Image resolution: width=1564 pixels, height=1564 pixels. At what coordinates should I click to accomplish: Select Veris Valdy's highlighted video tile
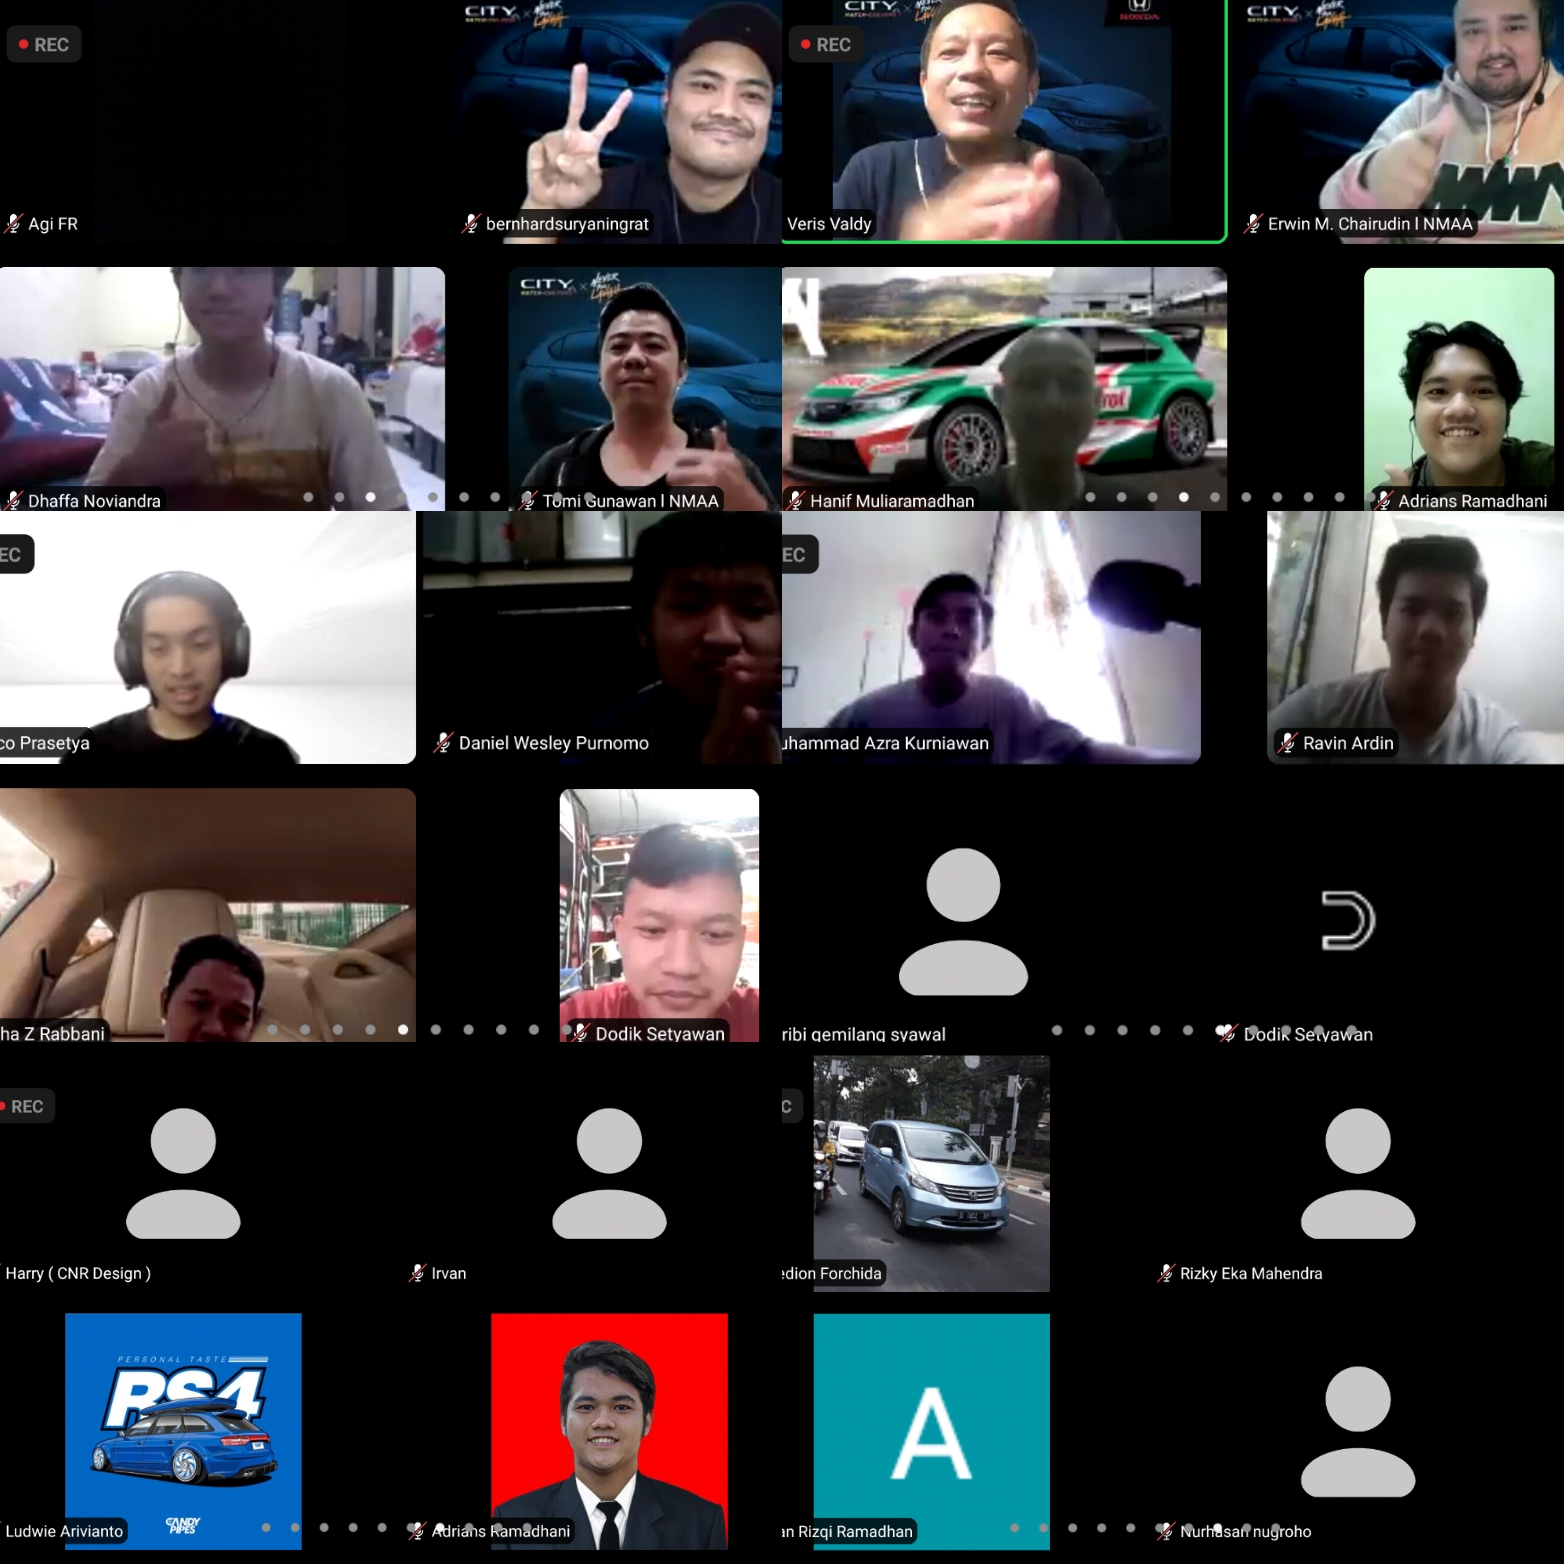coord(1003,120)
